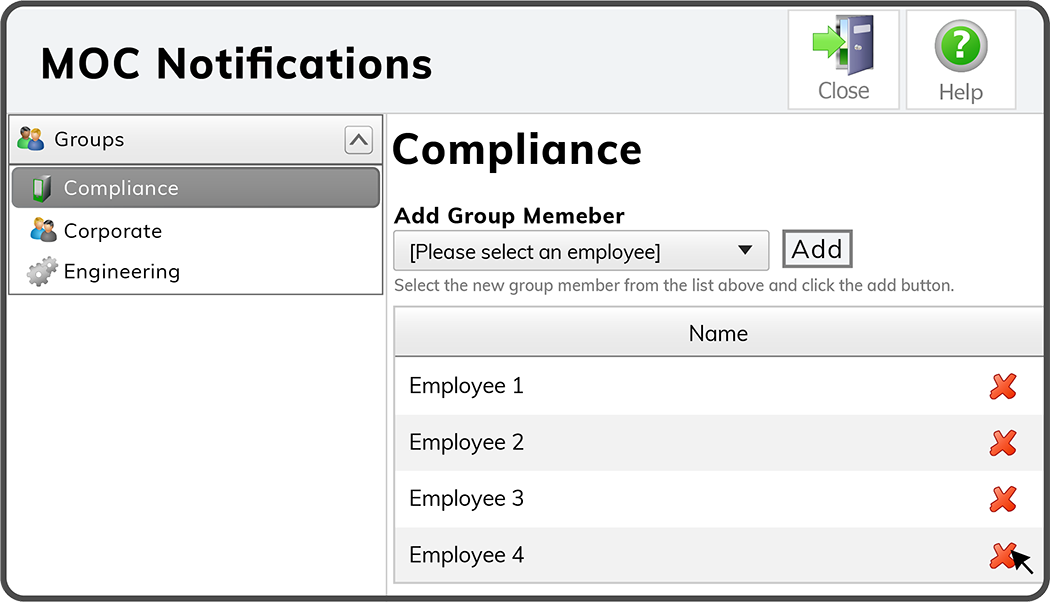This screenshot has width=1050, height=602.
Task: Remove Employee 1 with the red X
Action: coord(1002,386)
